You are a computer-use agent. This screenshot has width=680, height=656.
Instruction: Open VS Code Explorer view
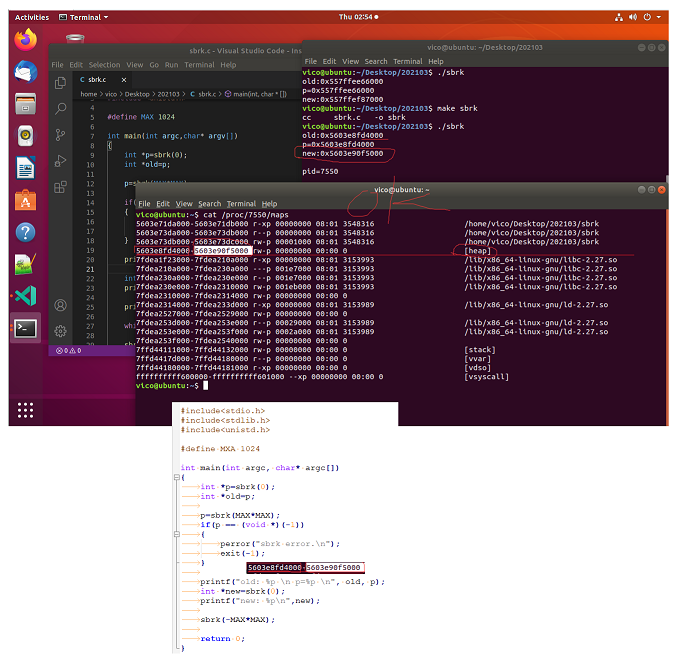[x=61, y=83]
